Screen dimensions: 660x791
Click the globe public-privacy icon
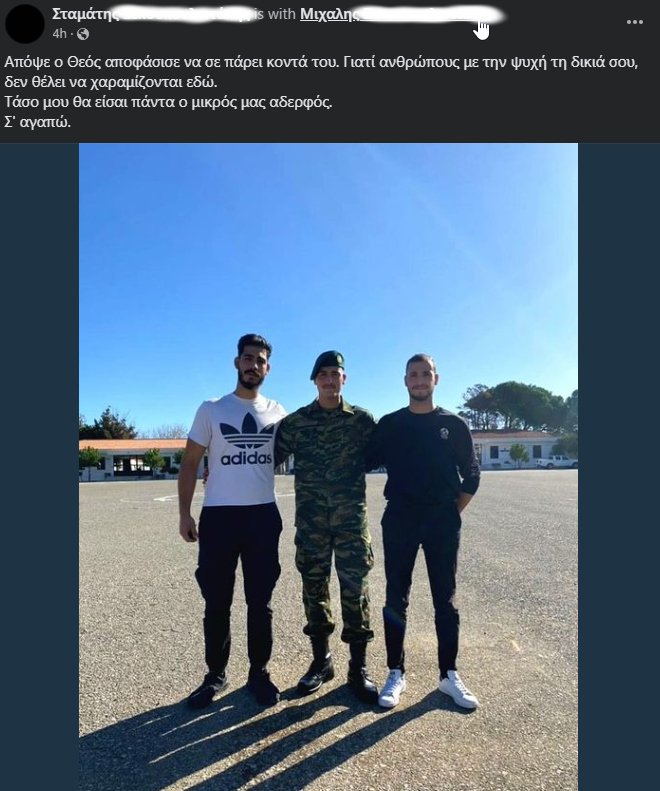click(83, 34)
